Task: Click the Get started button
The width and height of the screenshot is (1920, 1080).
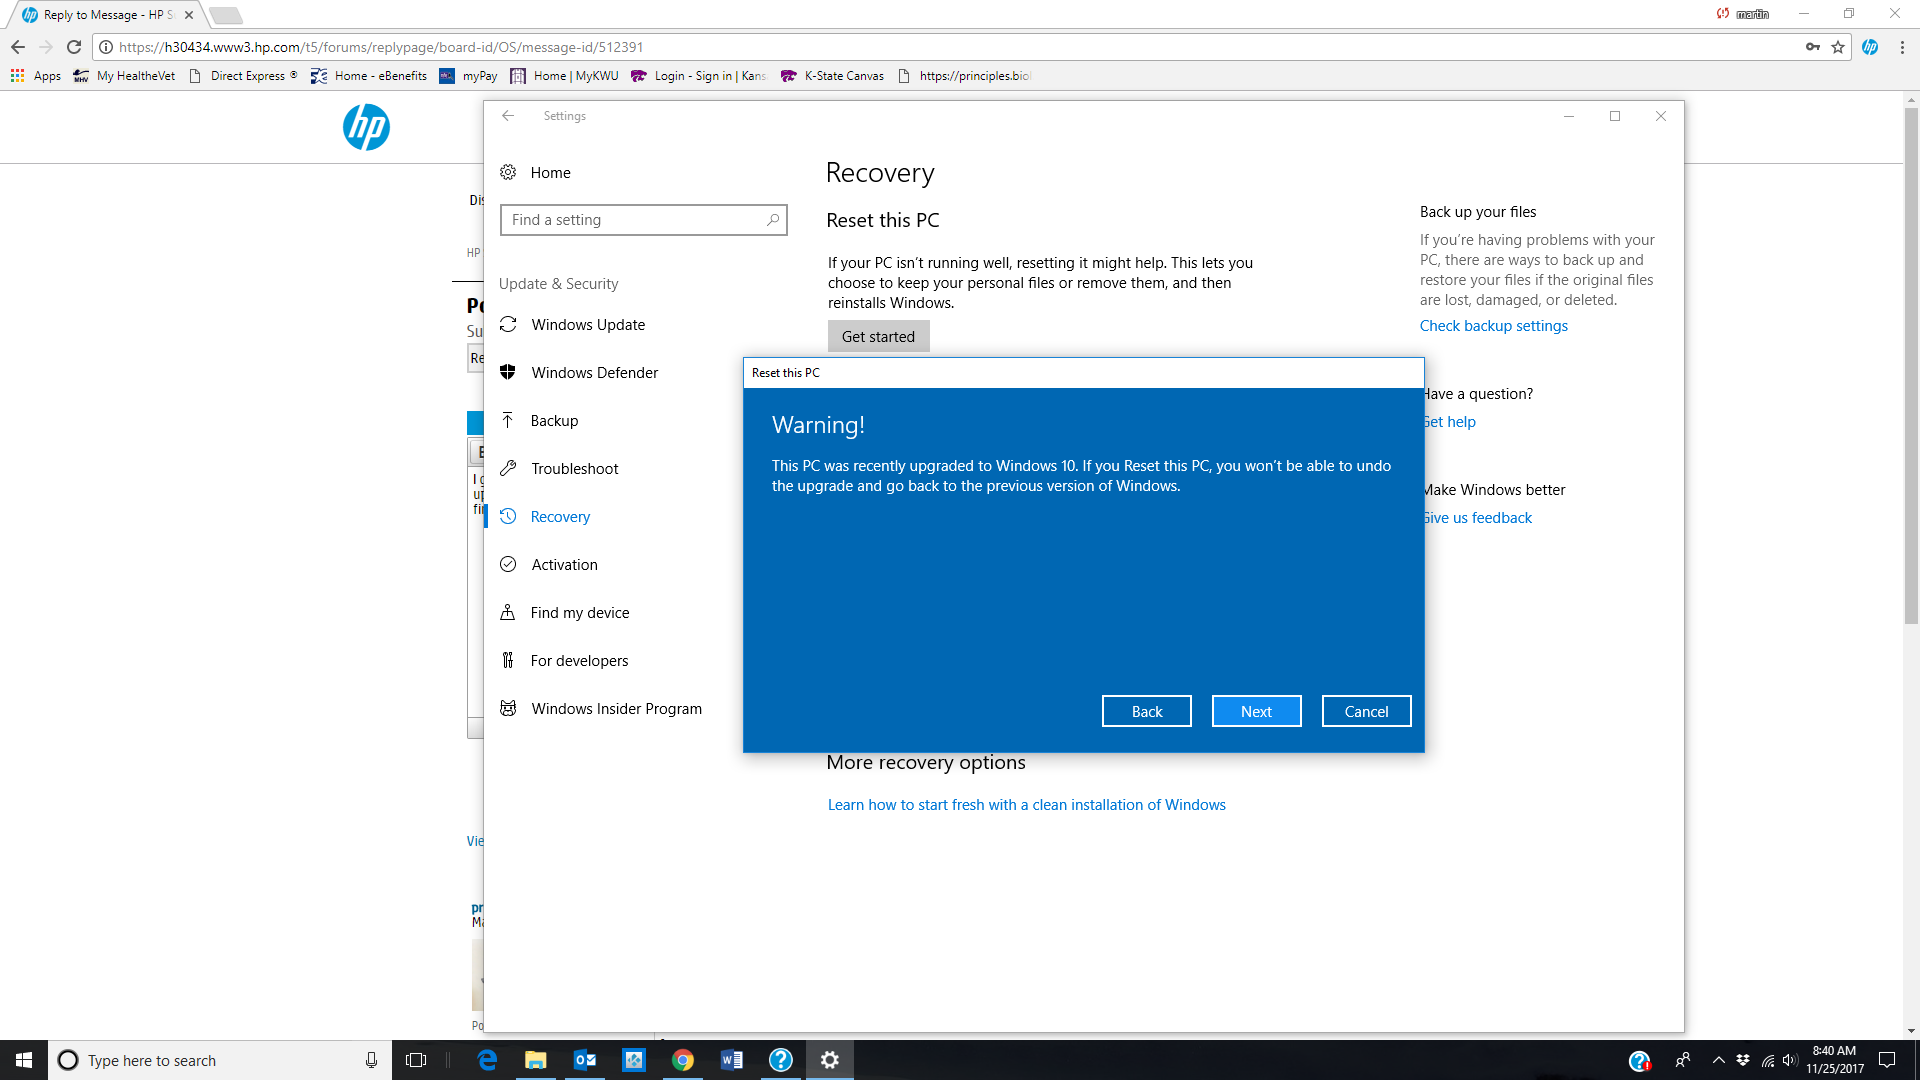Action: [x=878, y=336]
